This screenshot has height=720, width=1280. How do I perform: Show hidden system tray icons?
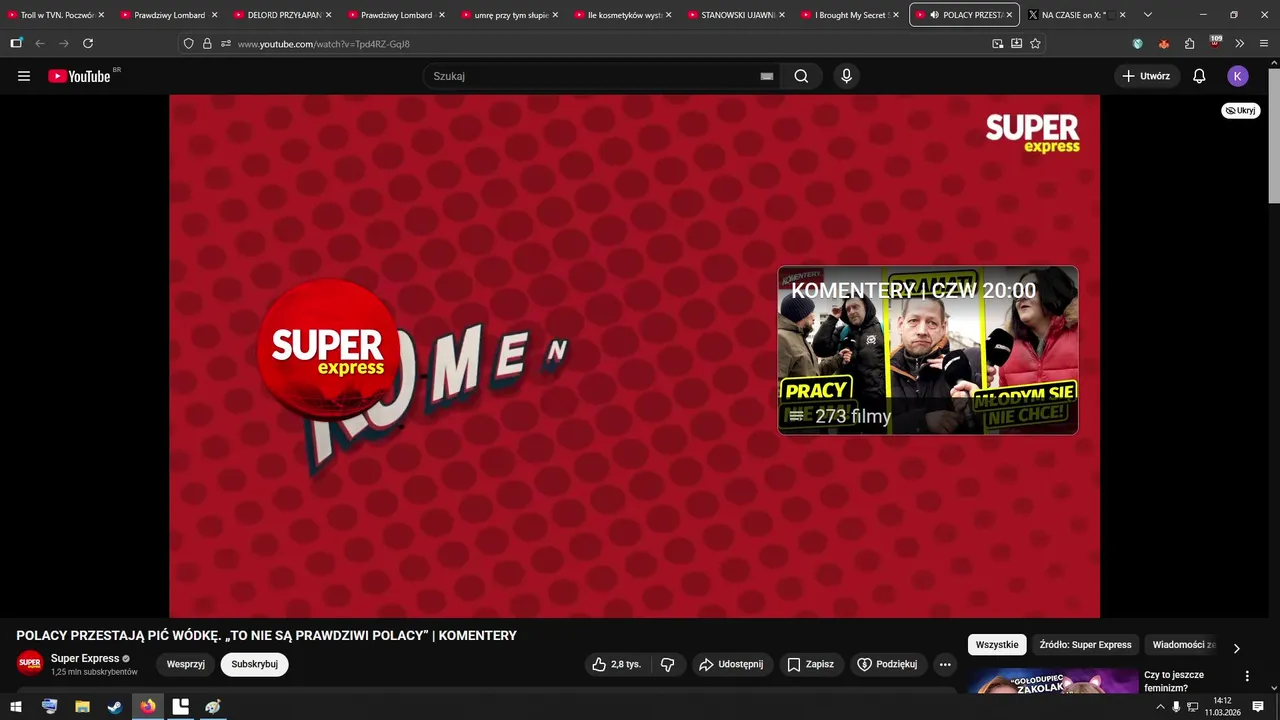(1160, 707)
